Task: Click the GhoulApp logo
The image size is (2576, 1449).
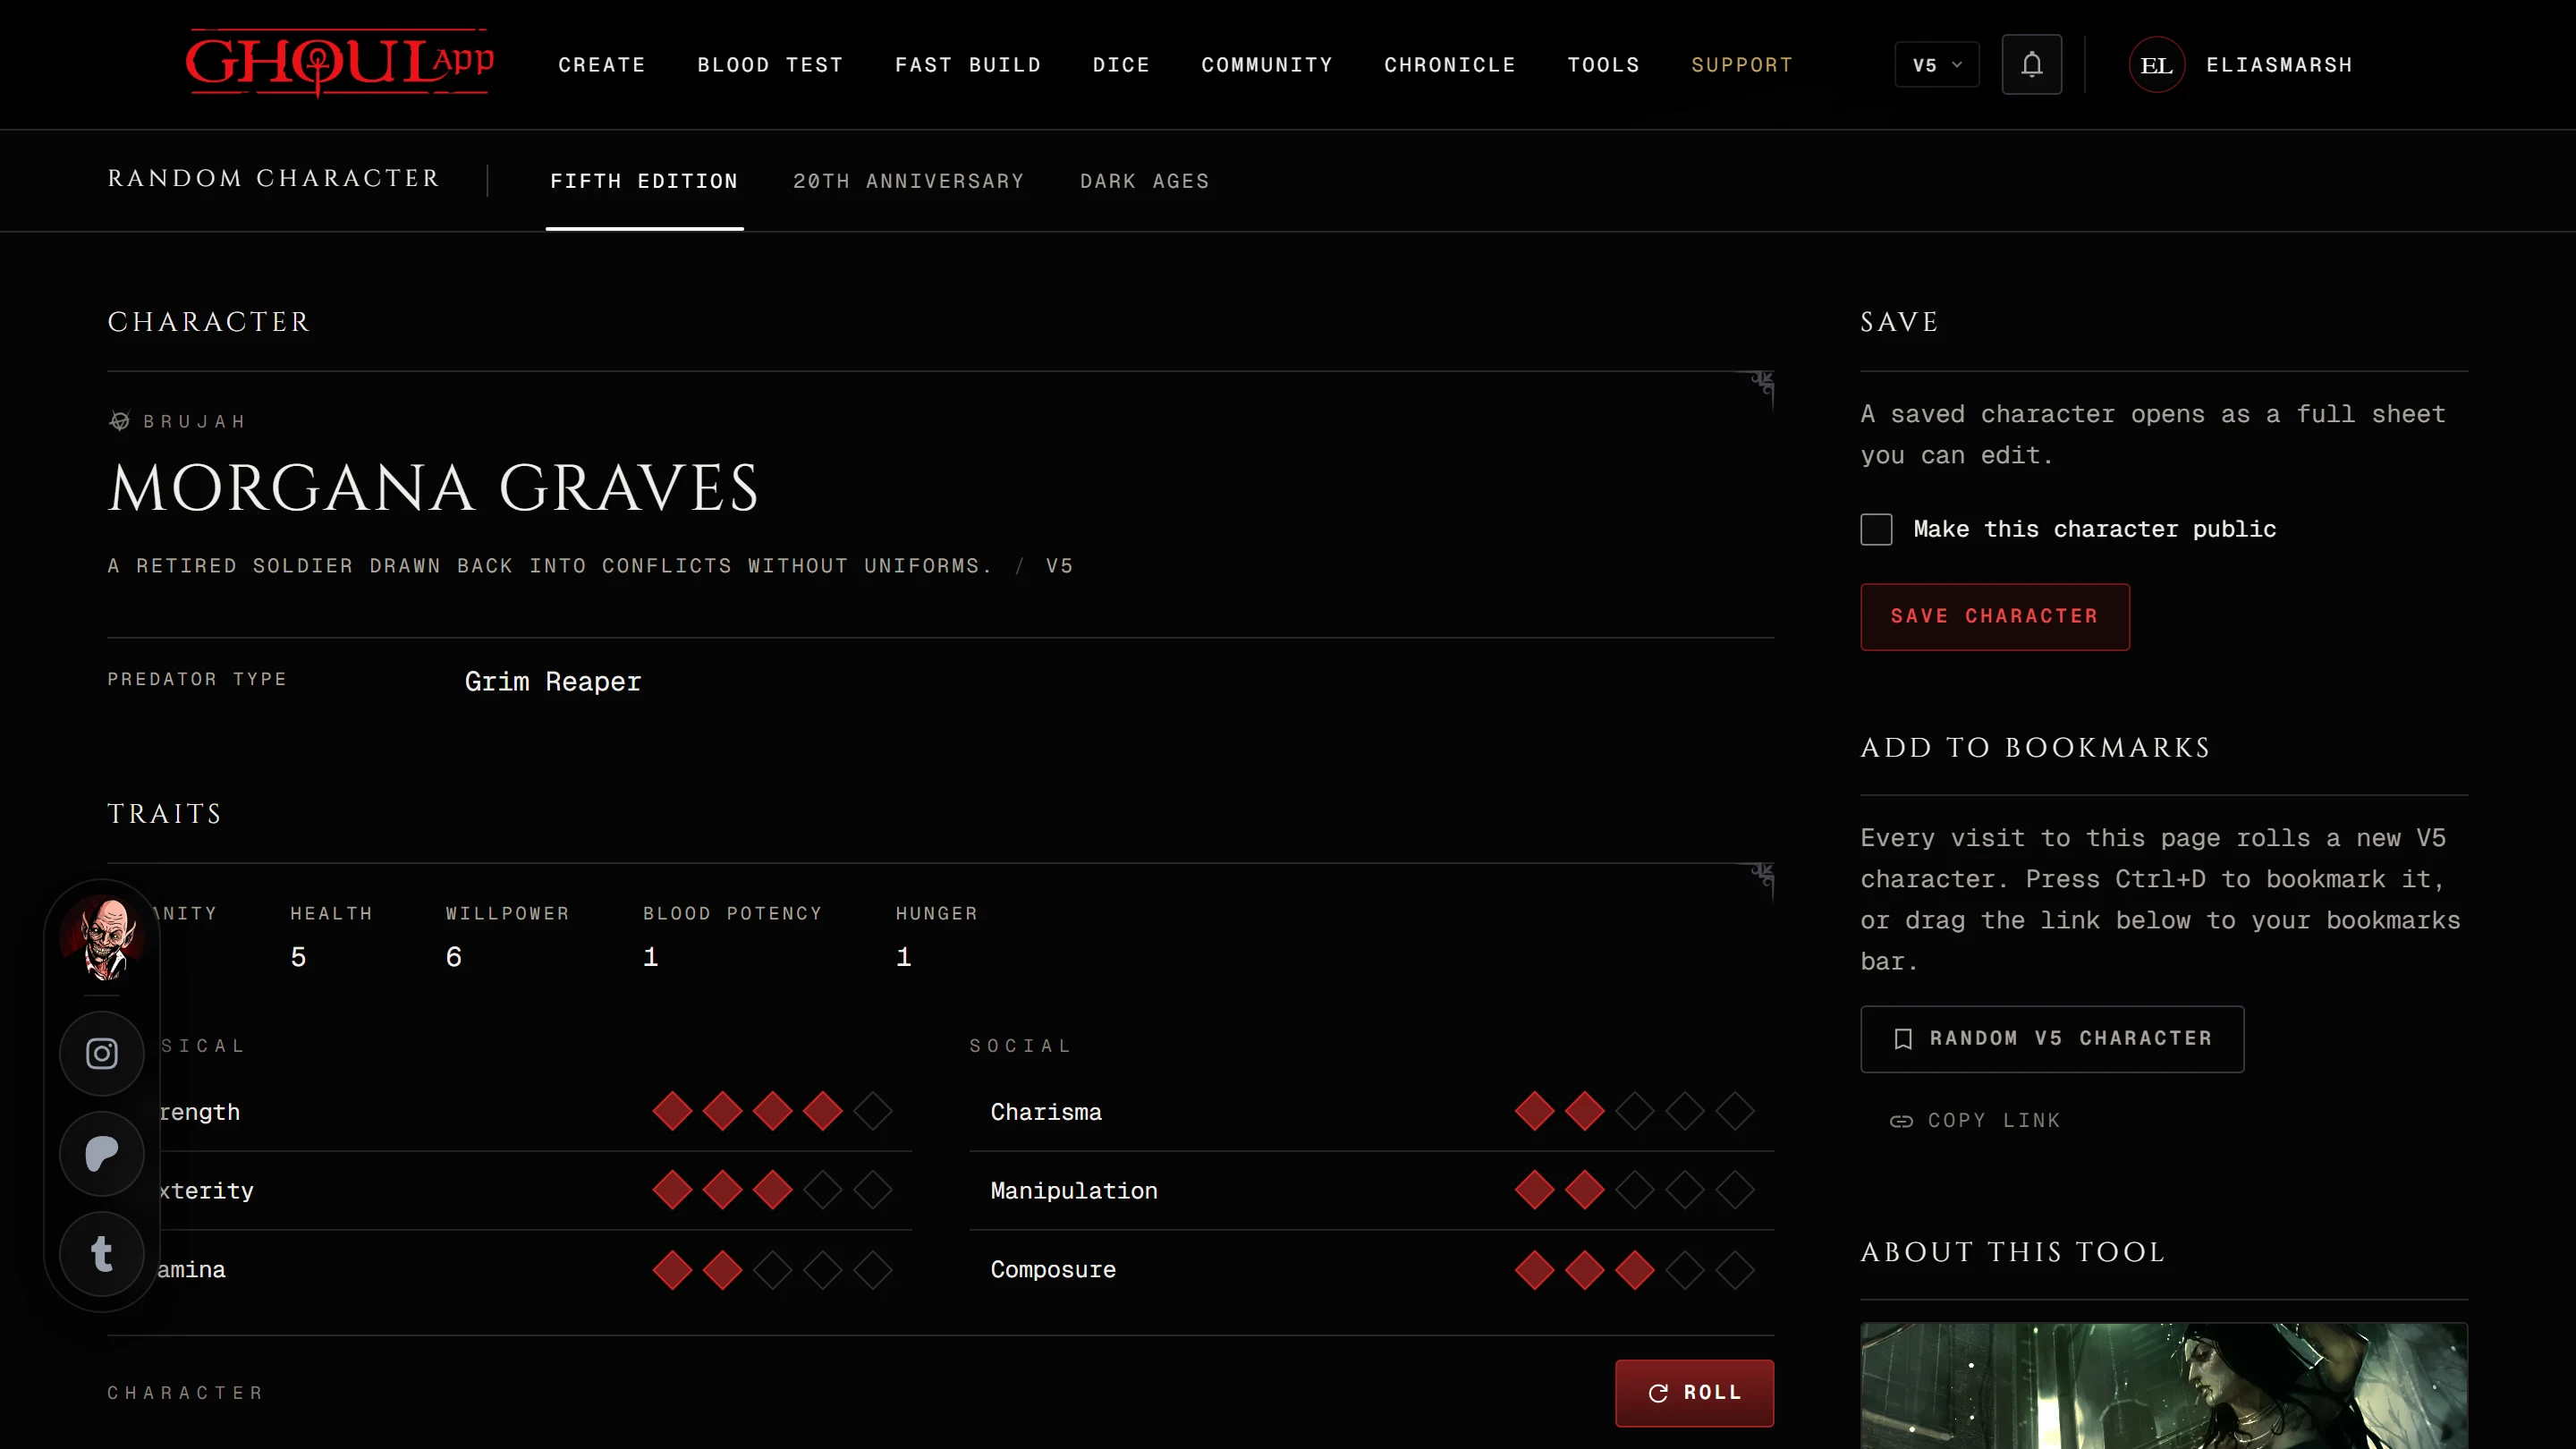Action: pos(339,63)
